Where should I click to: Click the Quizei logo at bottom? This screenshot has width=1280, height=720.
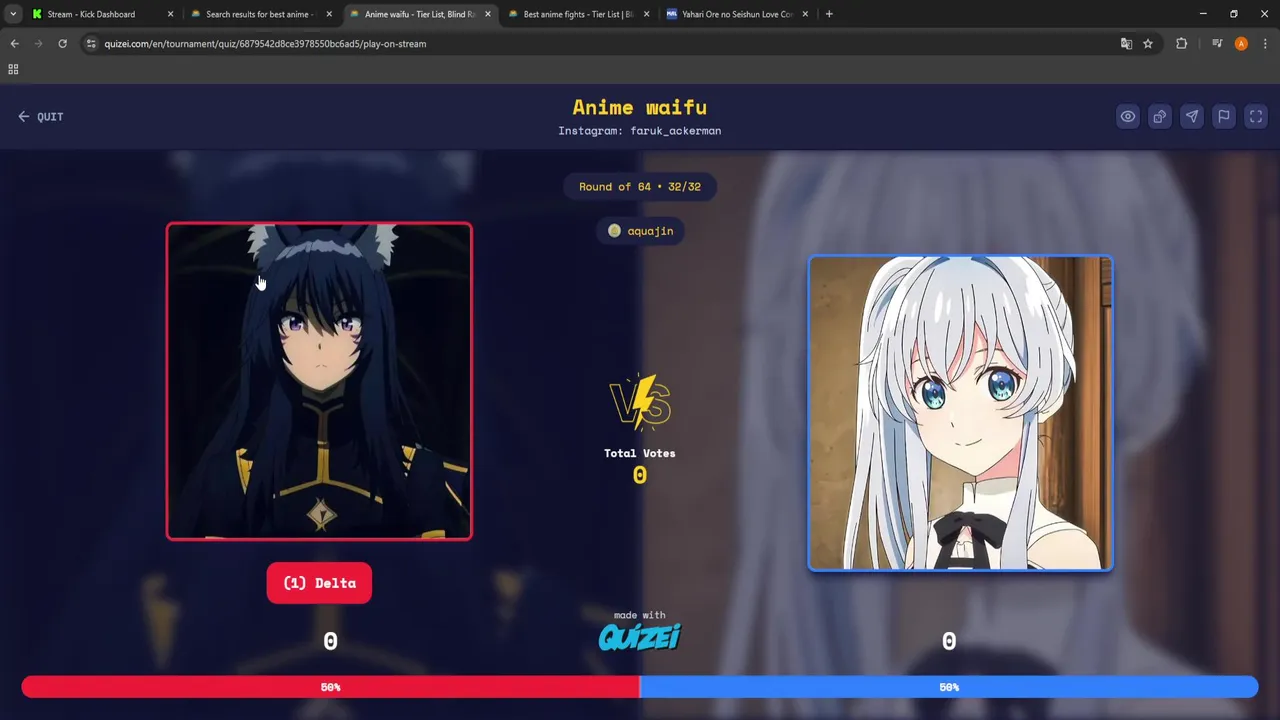click(x=640, y=637)
